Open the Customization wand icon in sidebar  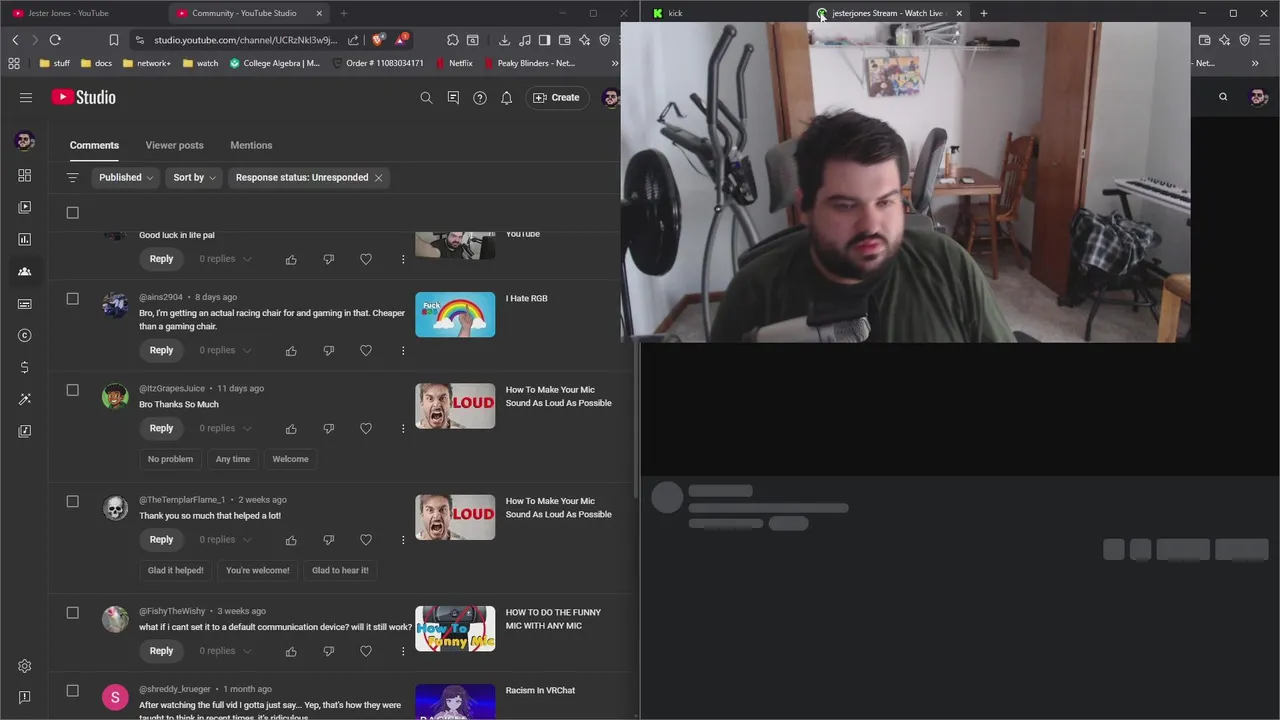pyautogui.click(x=25, y=399)
